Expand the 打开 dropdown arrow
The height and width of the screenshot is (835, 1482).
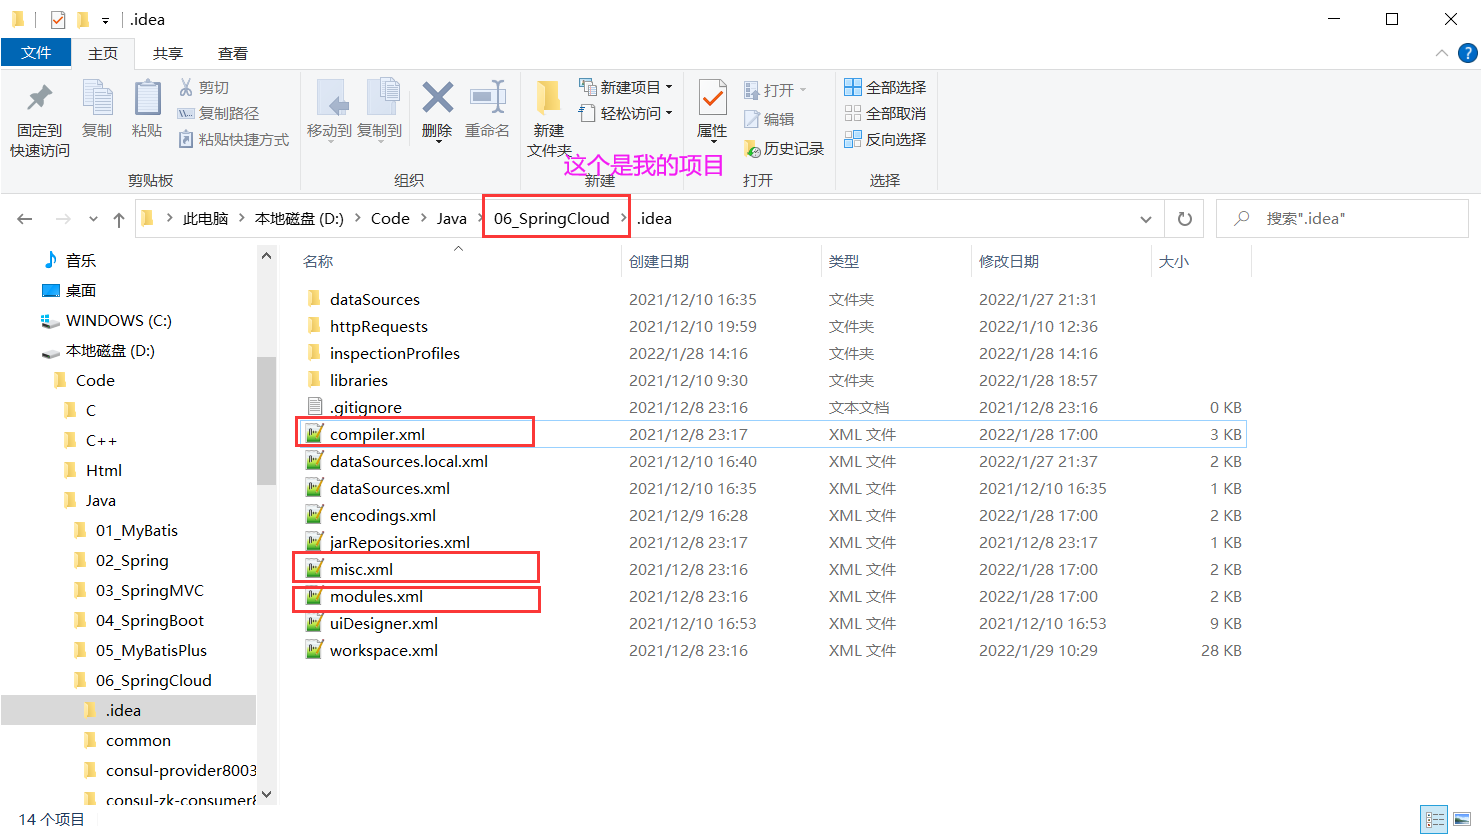(x=805, y=89)
